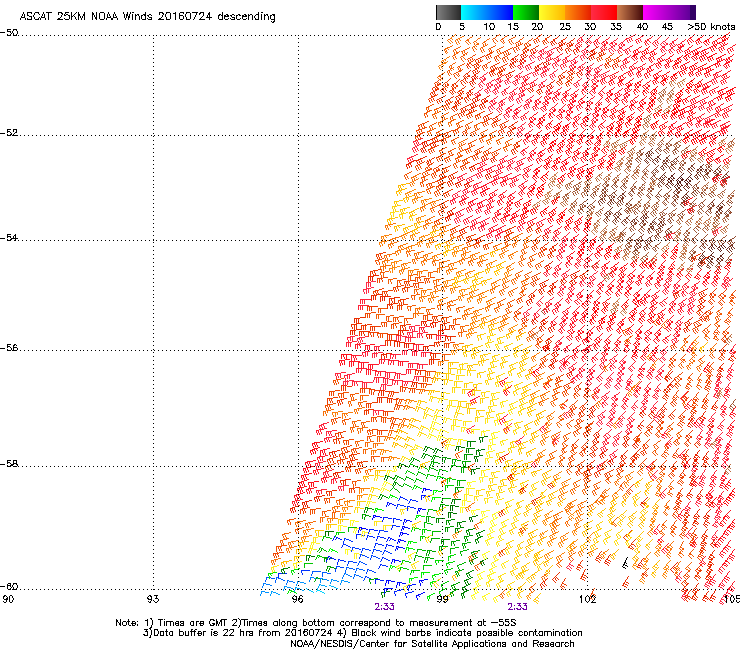The width and height of the screenshot is (740, 650).
Task: Pick the magenta 40–45 knots legend segment
Action: point(656,12)
